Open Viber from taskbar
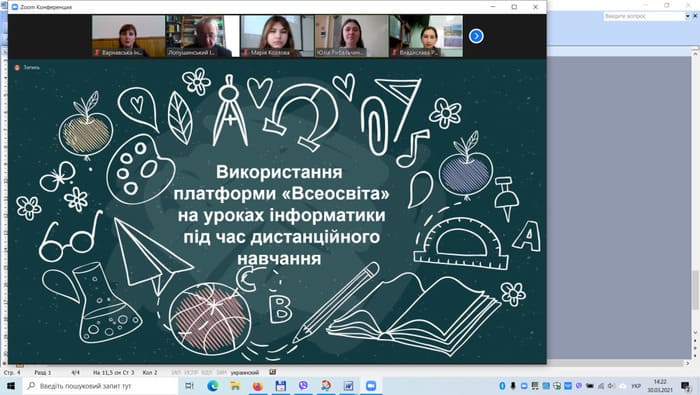 coord(303,386)
